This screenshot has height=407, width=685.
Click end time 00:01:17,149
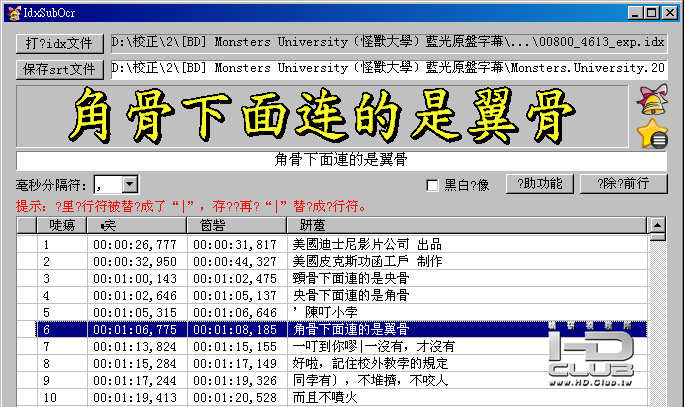tap(235, 364)
